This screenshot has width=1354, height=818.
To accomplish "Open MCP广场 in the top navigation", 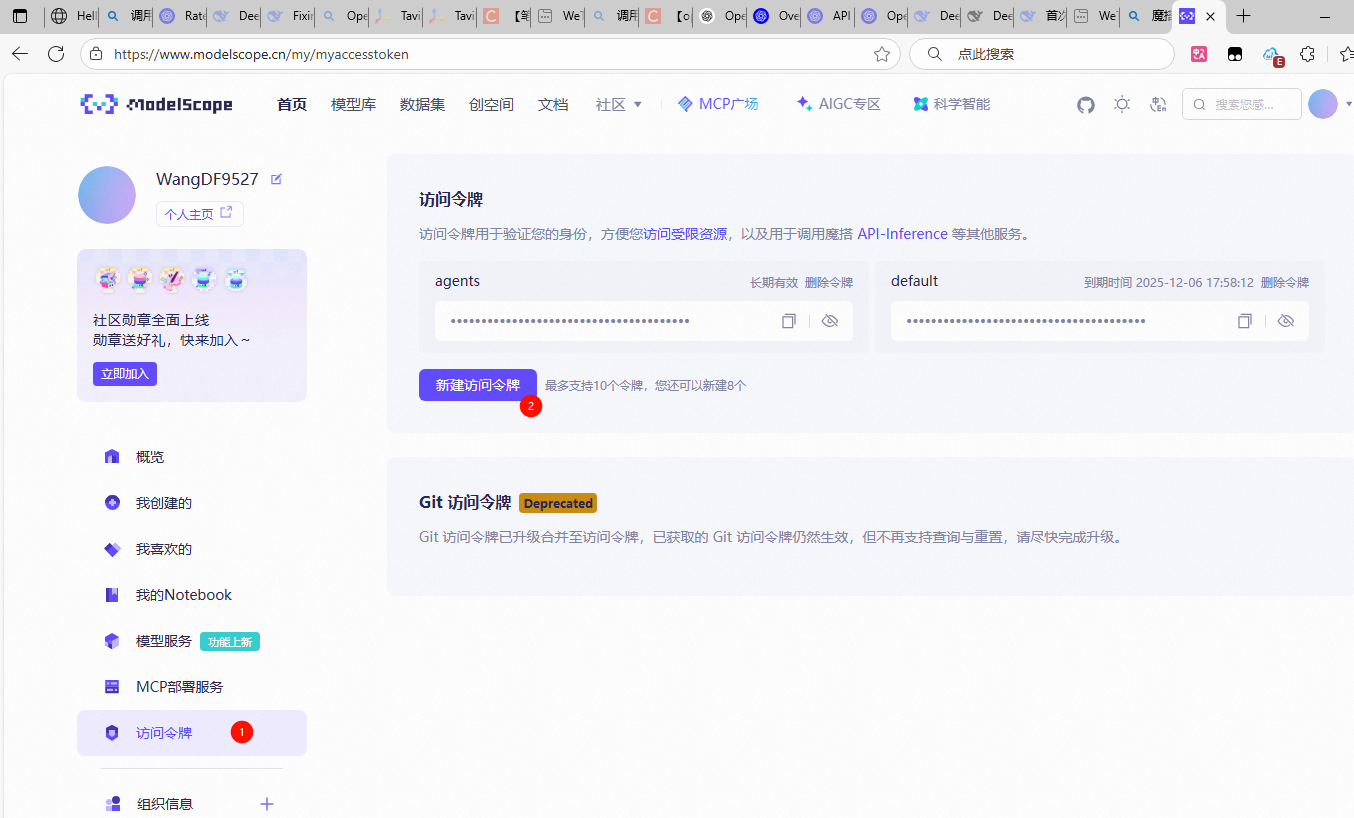I will (718, 104).
